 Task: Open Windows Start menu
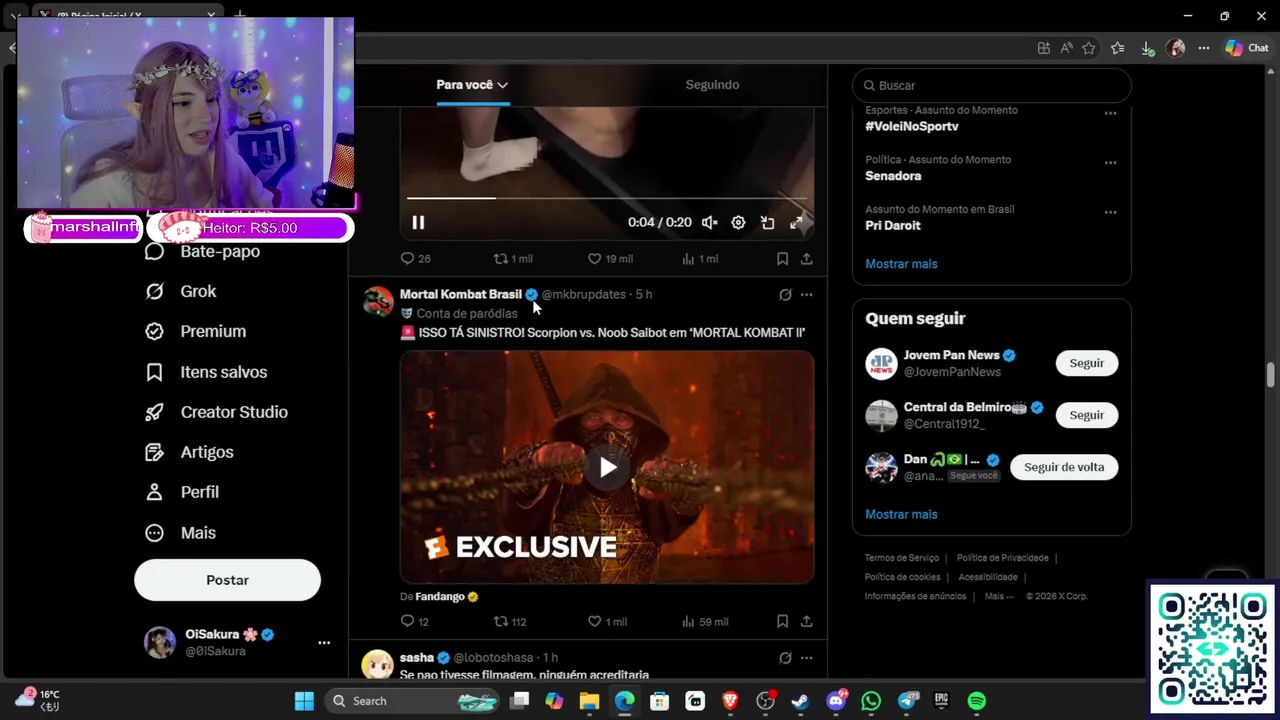point(304,701)
